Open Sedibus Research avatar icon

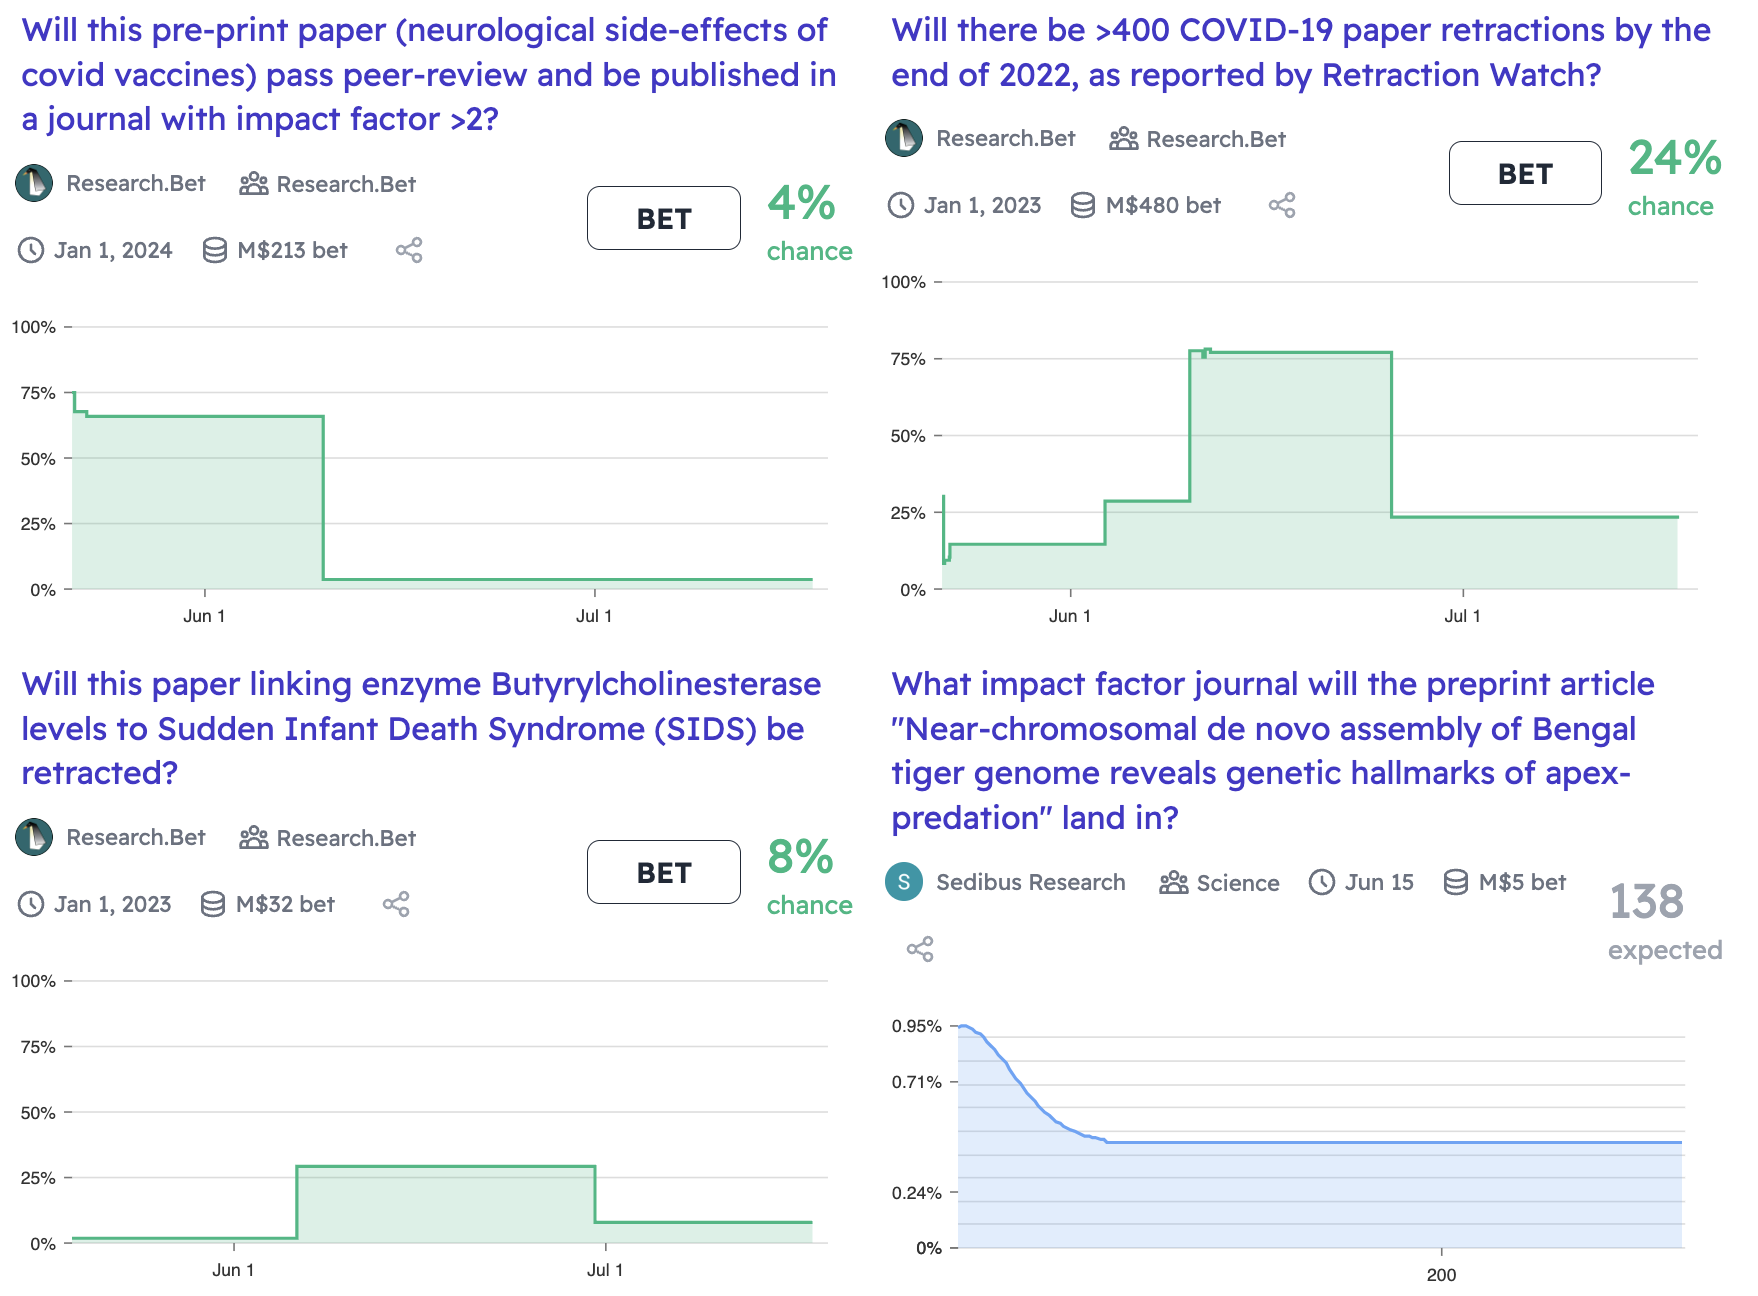[904, 882]
